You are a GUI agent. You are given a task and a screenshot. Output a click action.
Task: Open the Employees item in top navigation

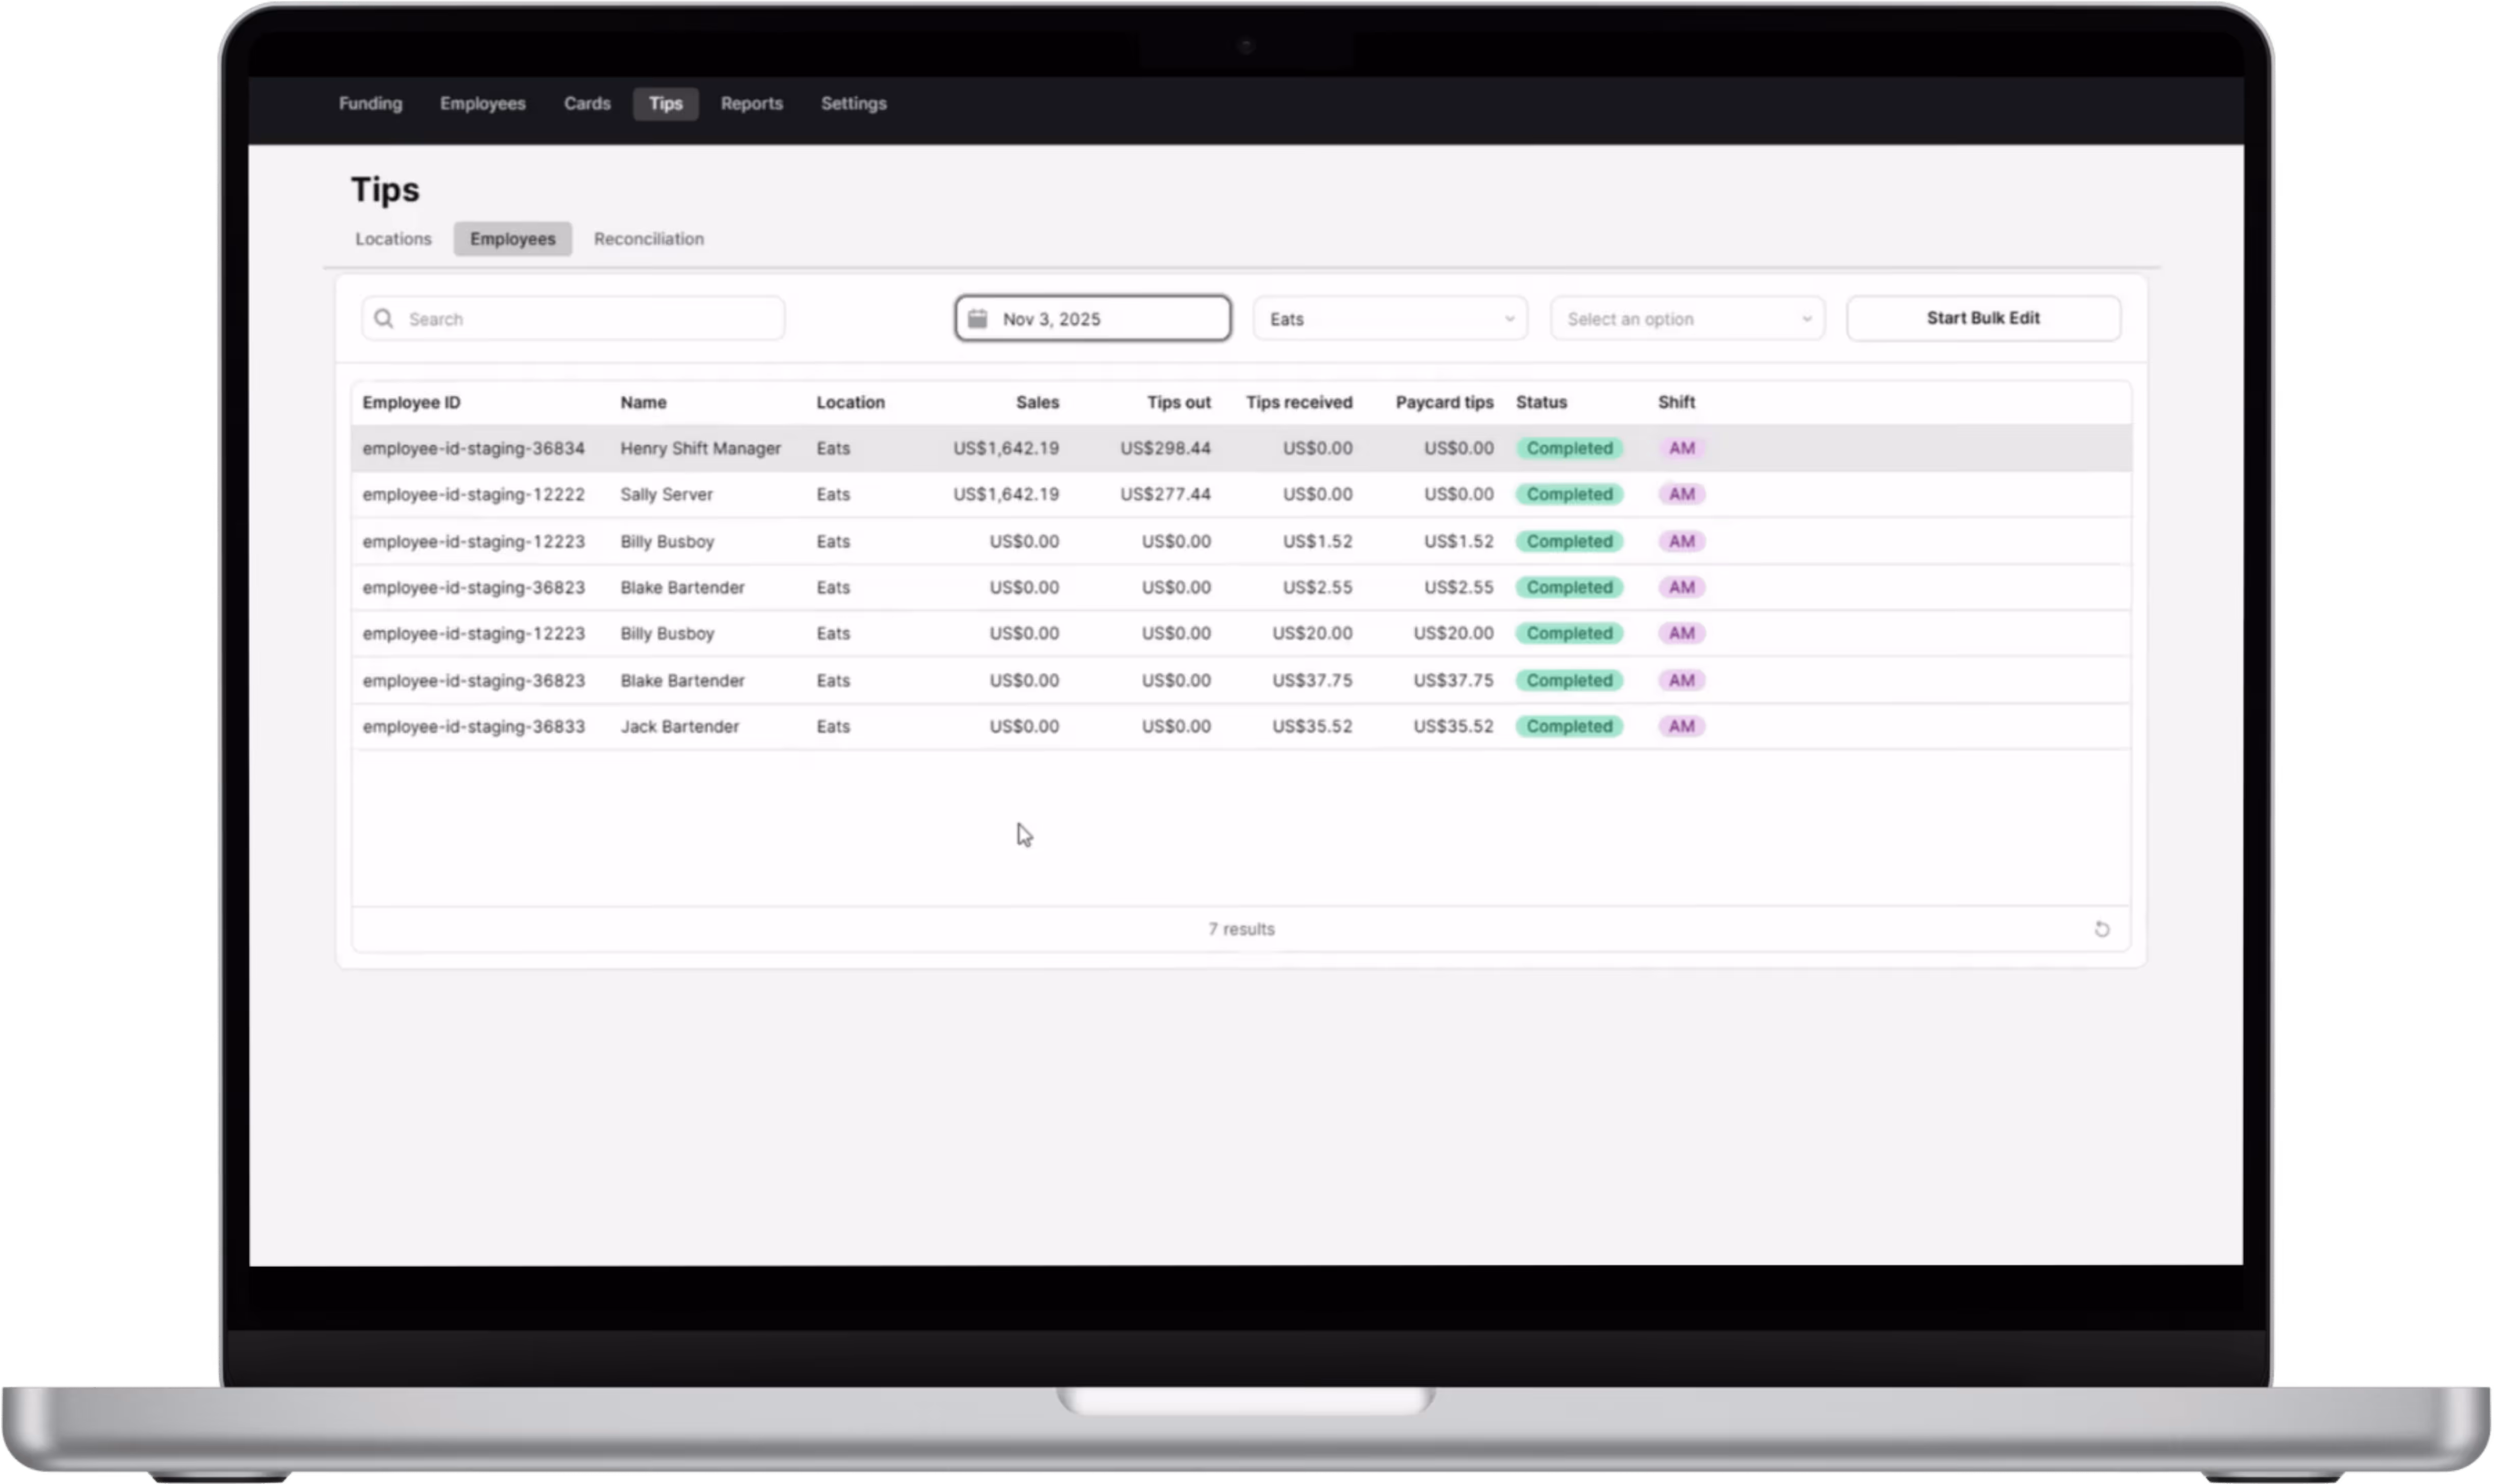[x=482, y=104]
